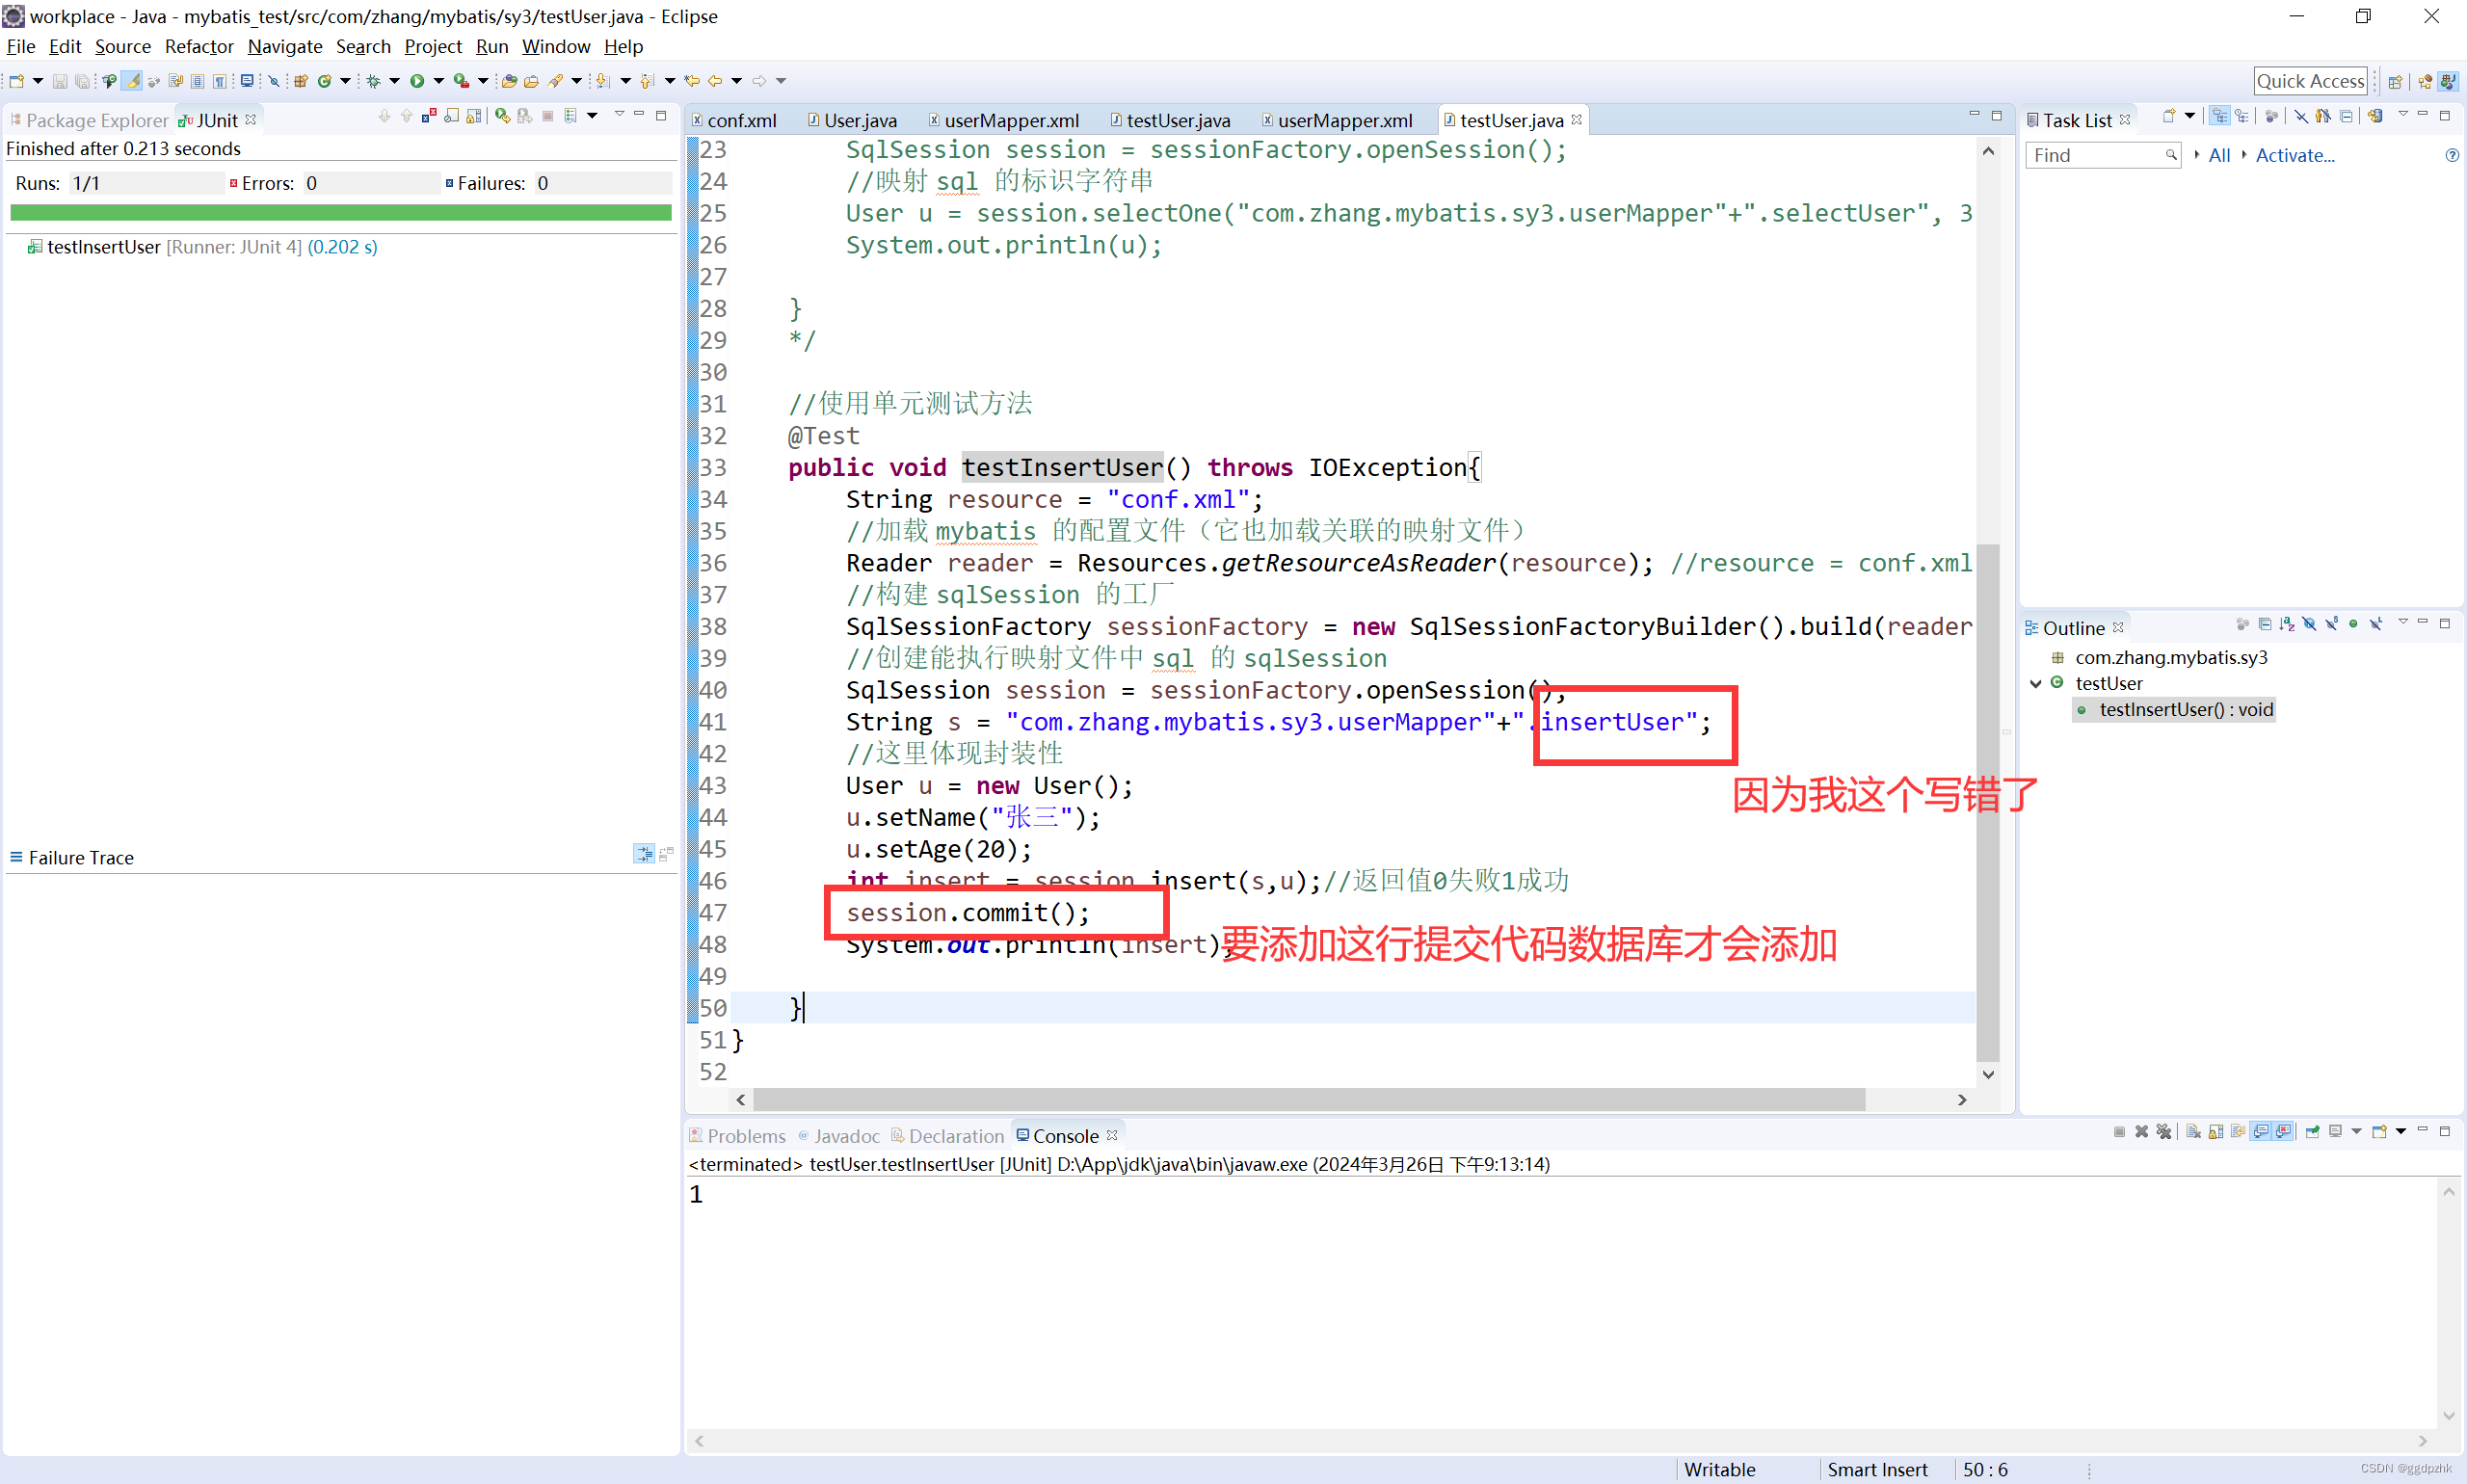Click the New wizard icon in main toolbar
This screenshot has width=2467, height=1484.
pyautogui.click(x=16, y=81)
